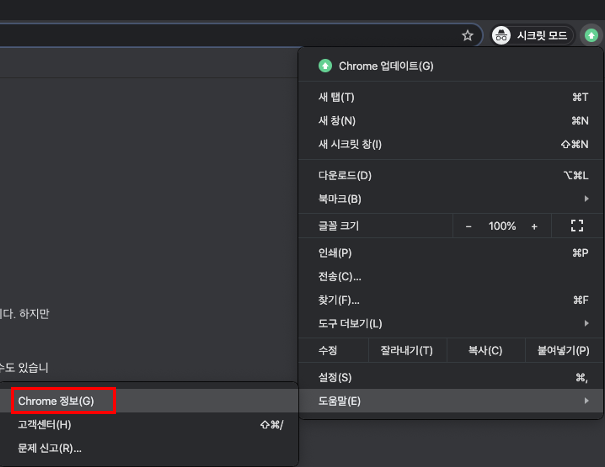Screen dimensions: 605x467
Task: Open 고객센터(H) help center
Action: pos(149,425)
